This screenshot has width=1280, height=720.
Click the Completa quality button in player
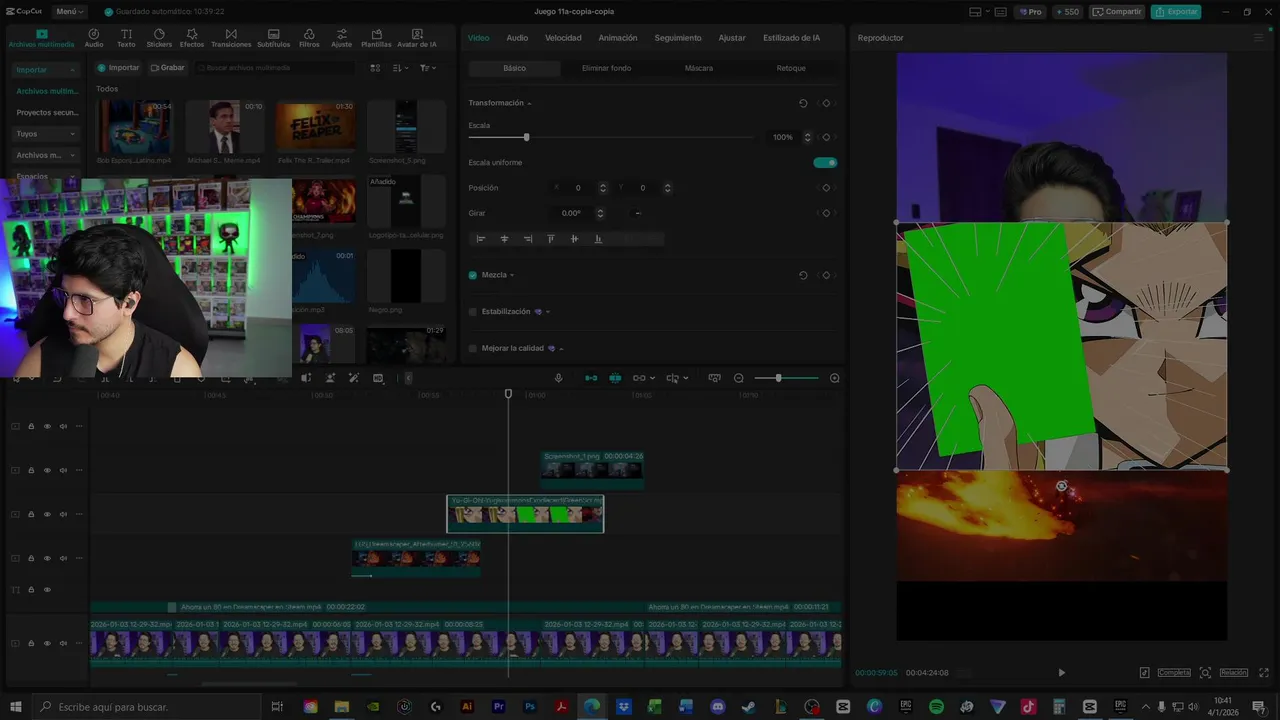[x=1174, y=673]
